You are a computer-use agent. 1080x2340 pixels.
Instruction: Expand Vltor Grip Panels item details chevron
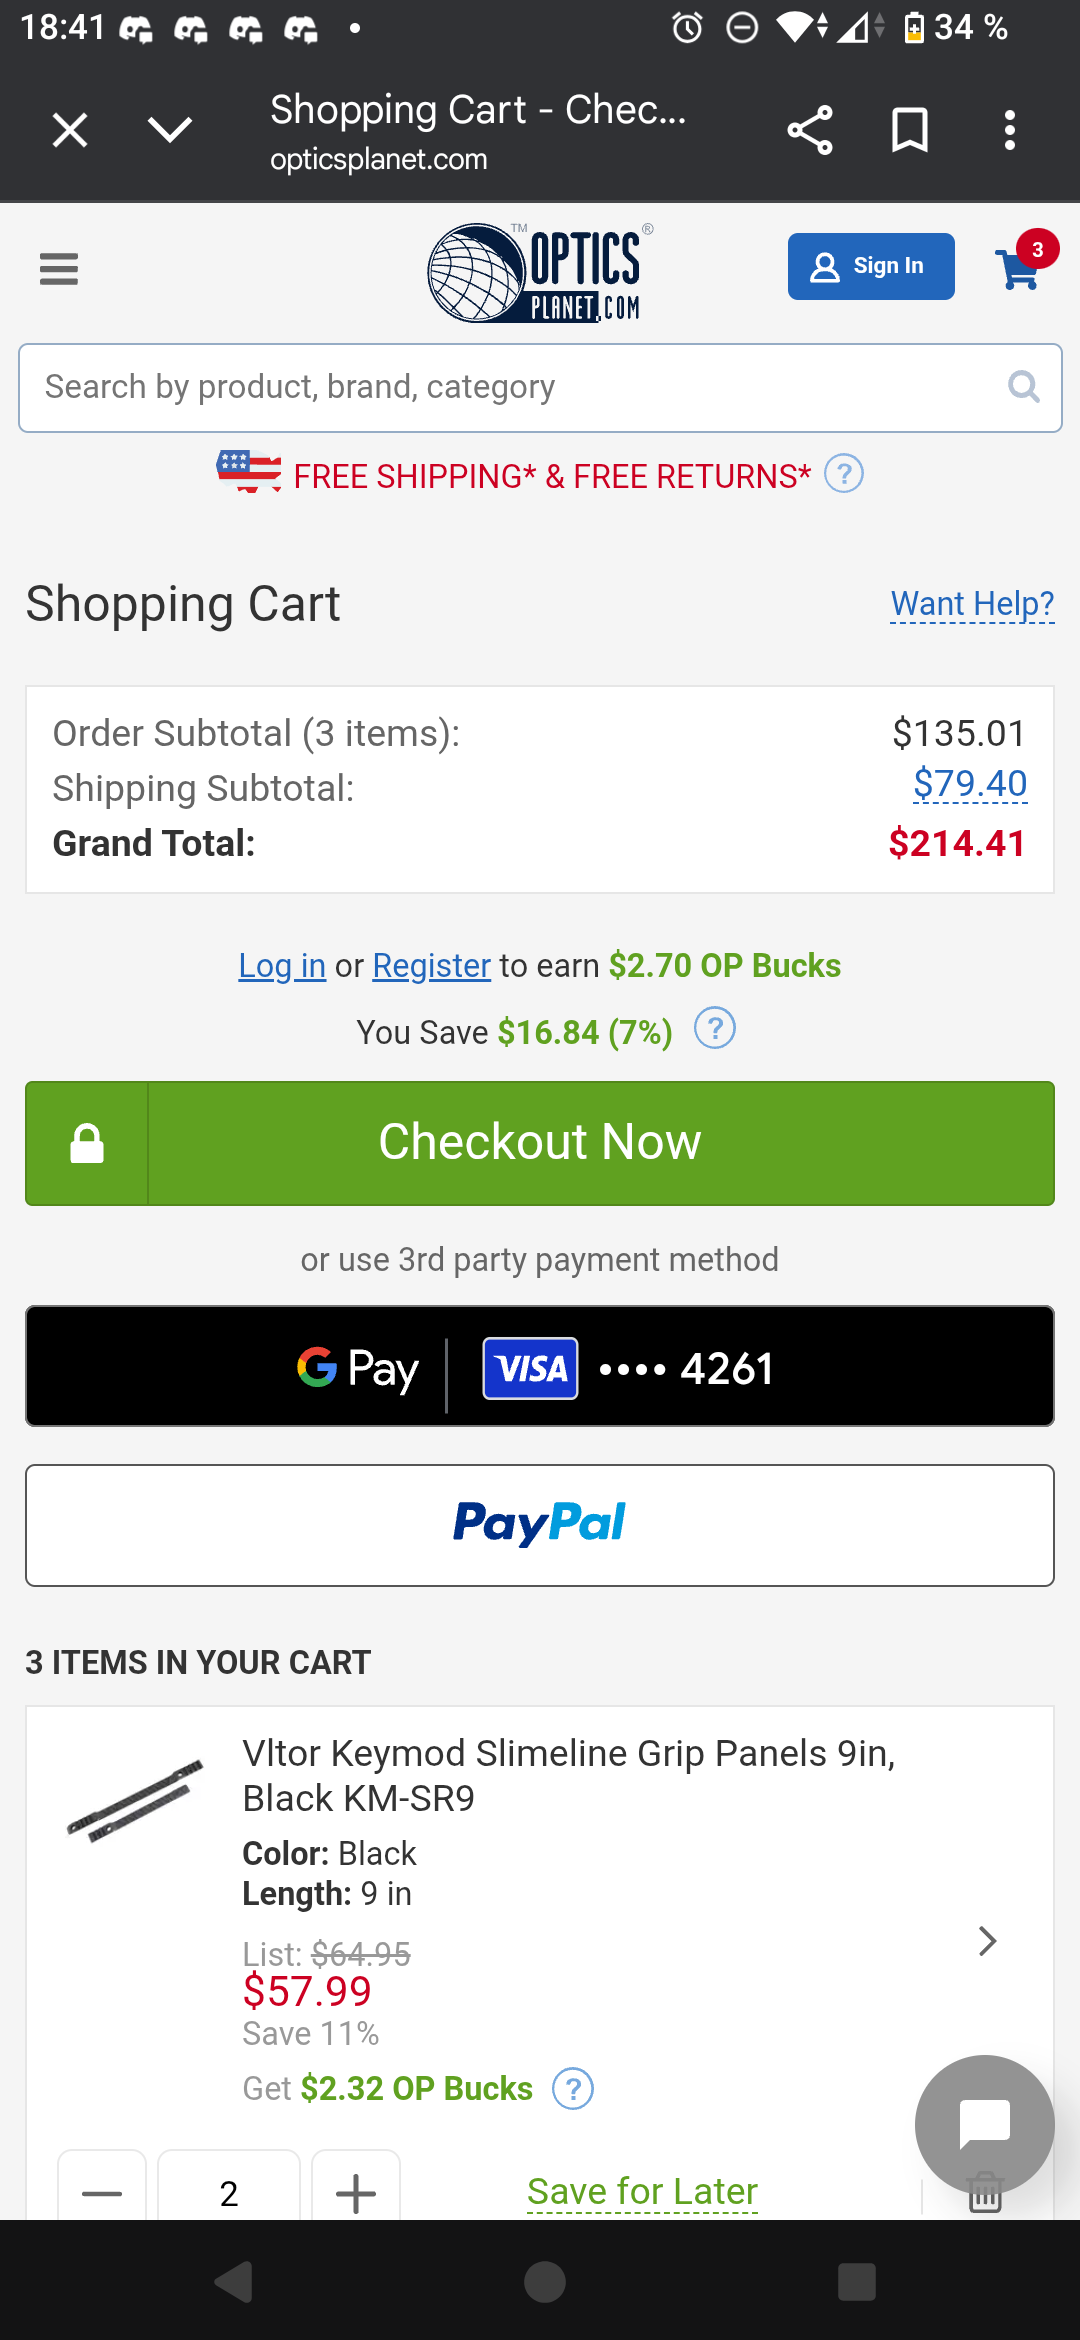(x=987, y=1941)
